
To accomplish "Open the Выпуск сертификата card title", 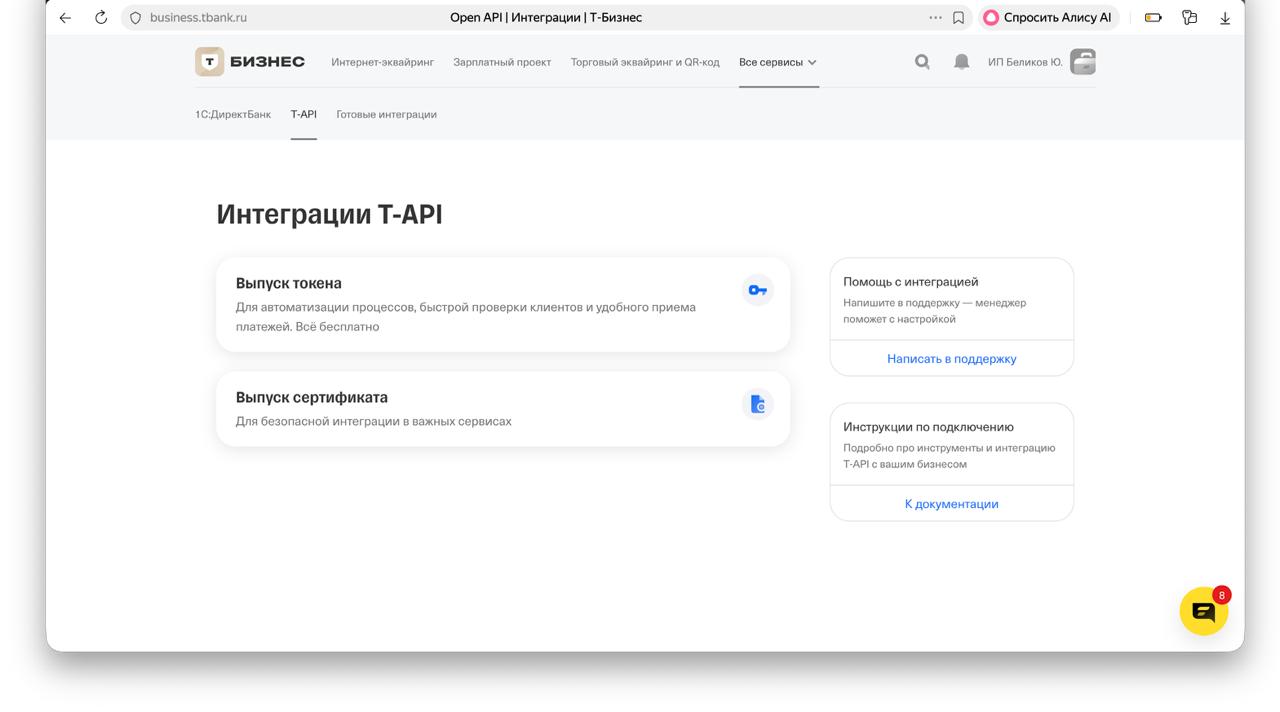I will click(x=312, y=397).
